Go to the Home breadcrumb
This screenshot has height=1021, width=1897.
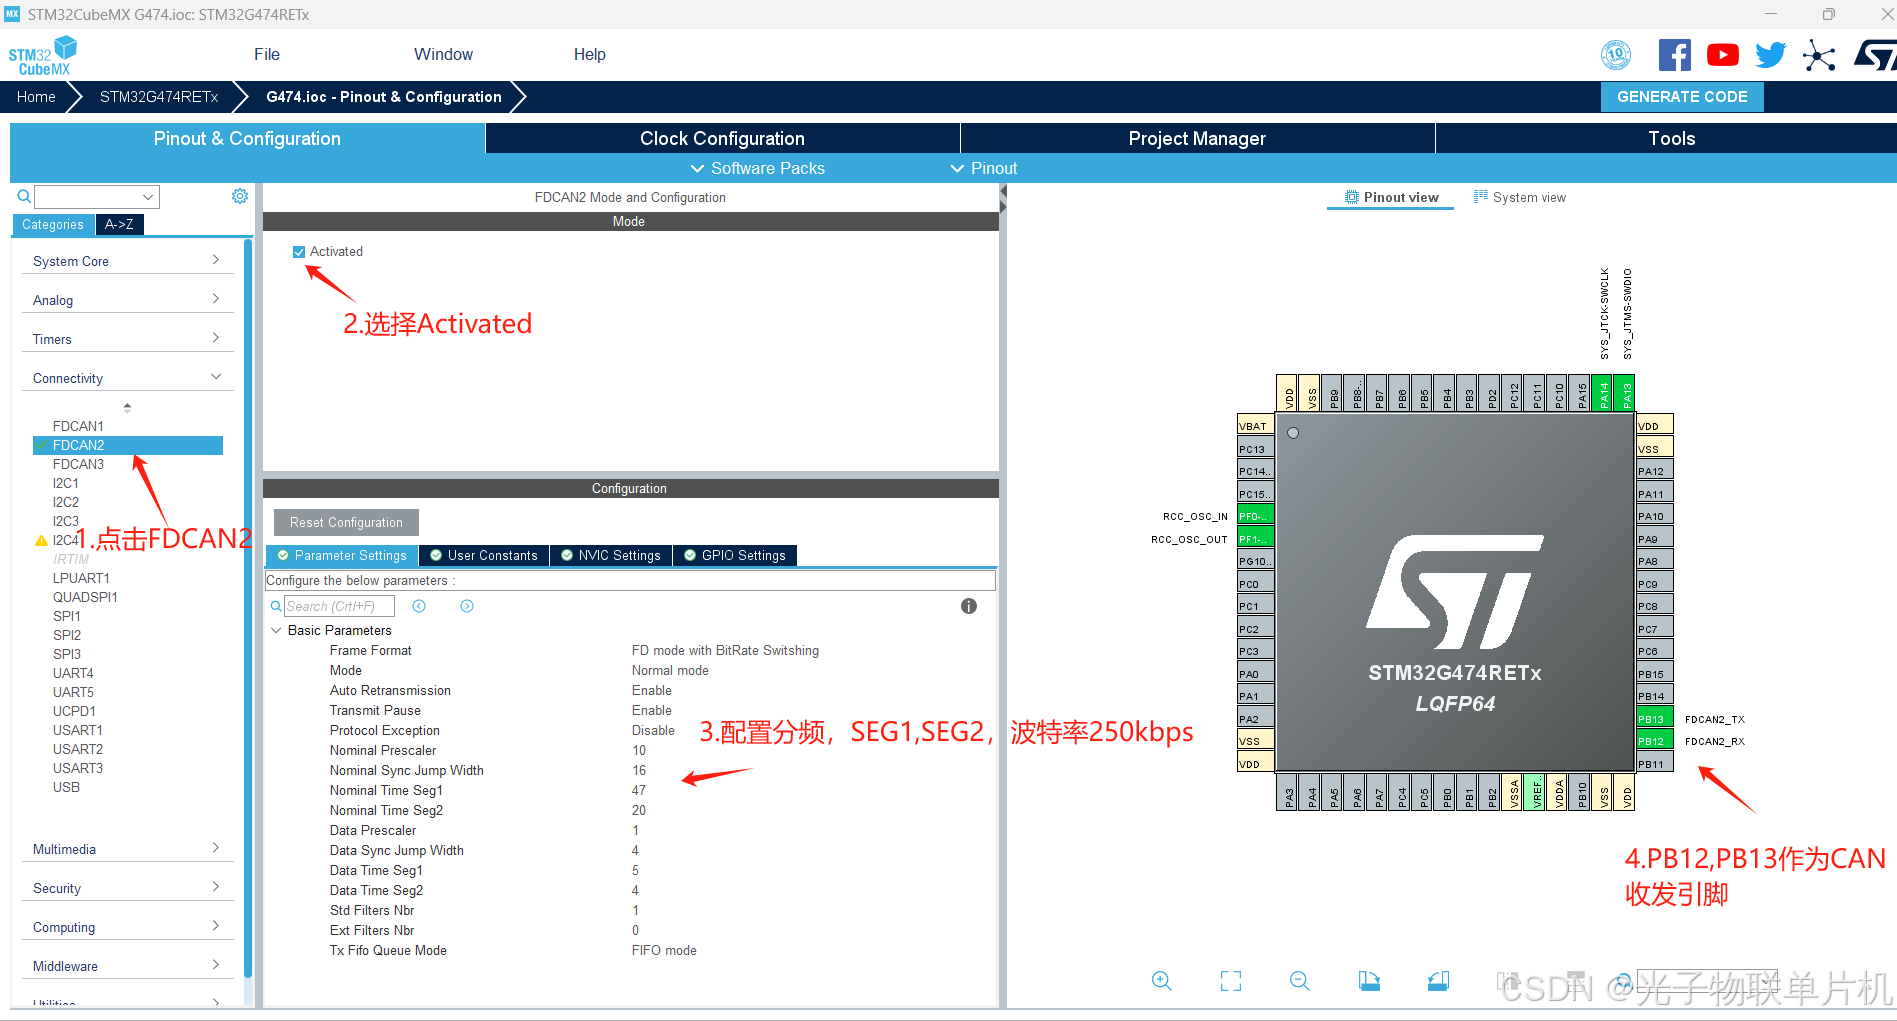click(36, 97)
